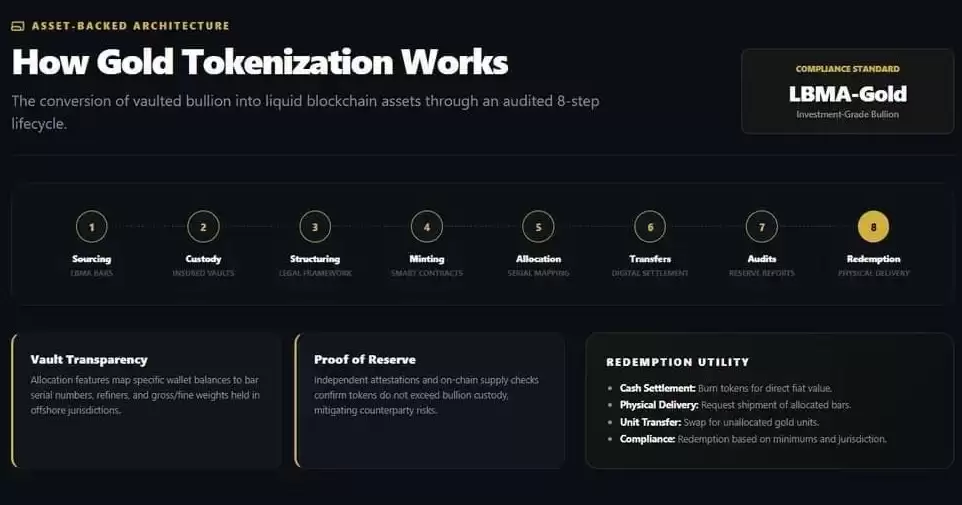Click step 3 Structuring circle
Viewport: 962px width, 505px height.
click(x=315, y=226)
